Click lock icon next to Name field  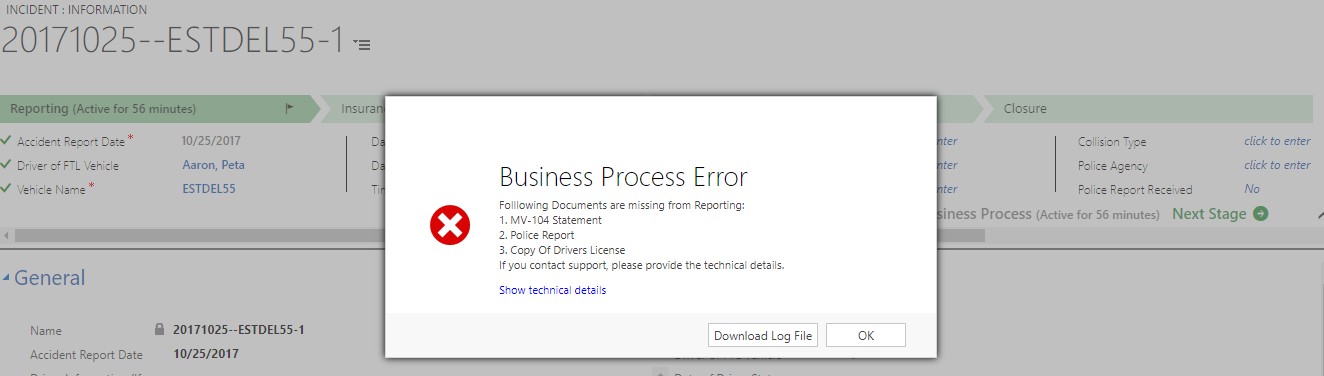159,329
